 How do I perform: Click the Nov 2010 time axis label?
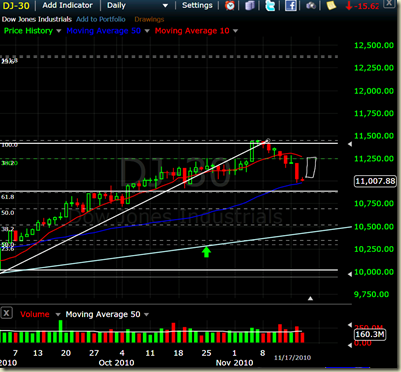tap(234, 363)
